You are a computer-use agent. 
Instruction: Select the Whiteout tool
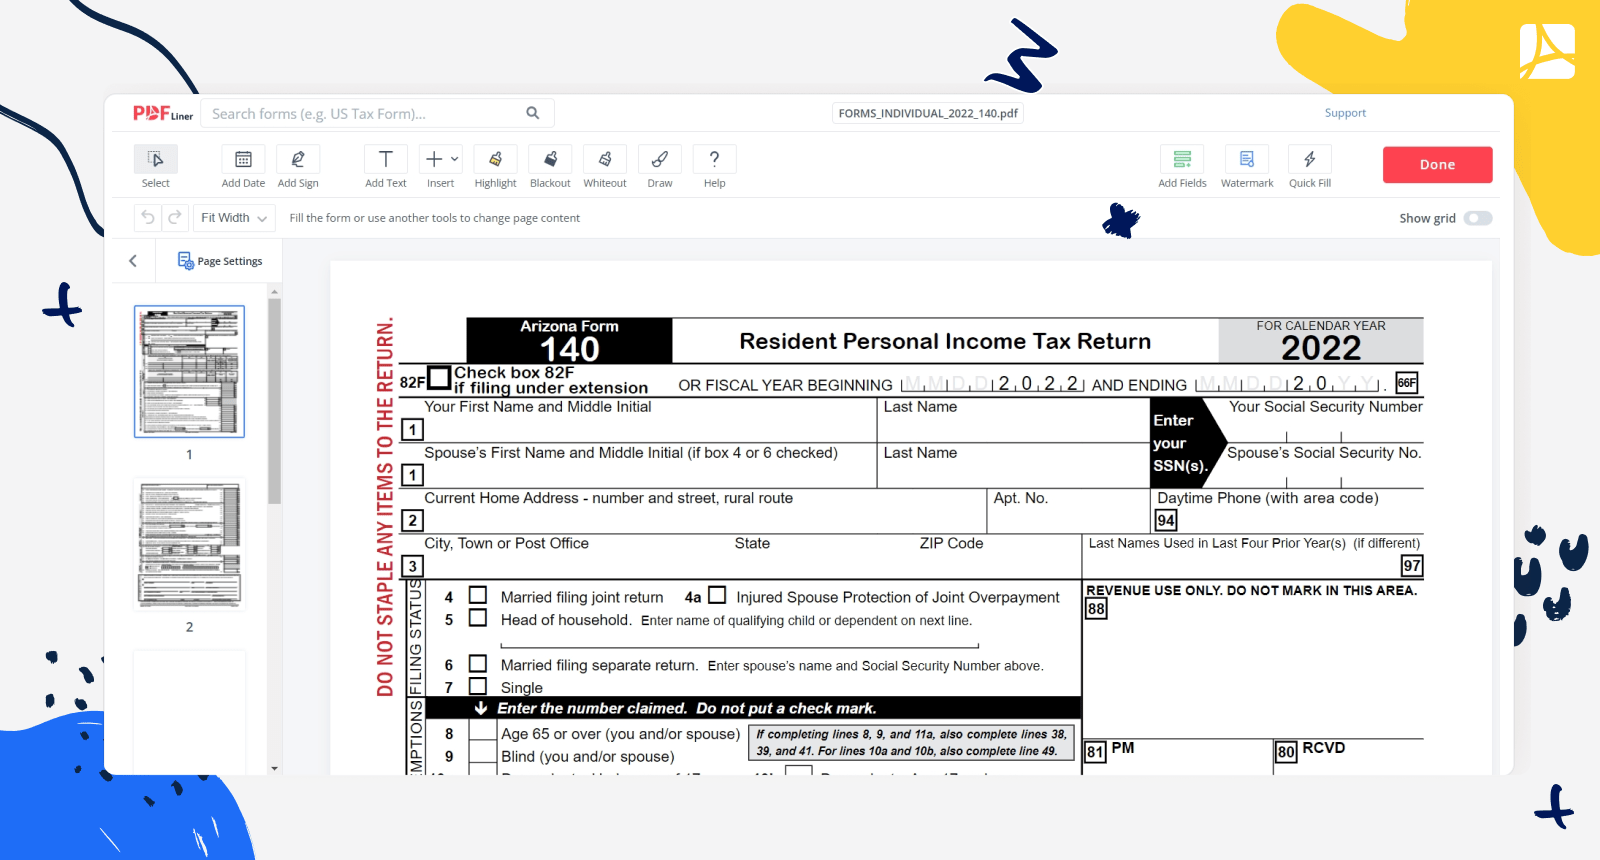point(605,159)
